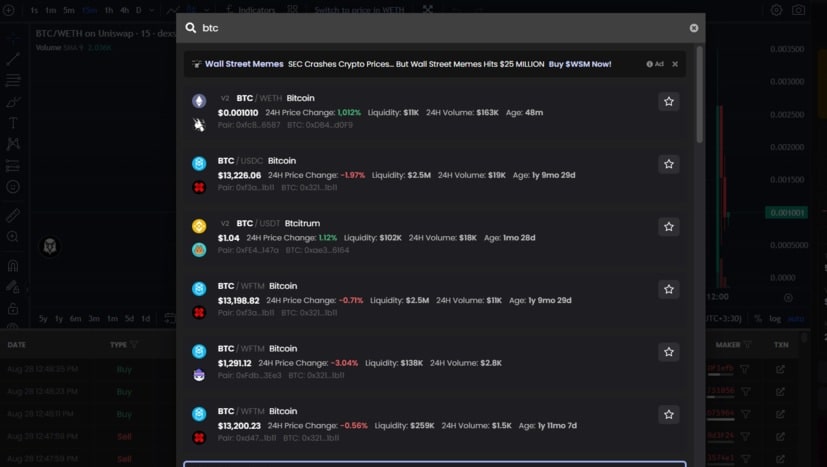Take chart snapshot with camera icon
827x467 pixels.
pyautogui.click(x=799, y=10)
